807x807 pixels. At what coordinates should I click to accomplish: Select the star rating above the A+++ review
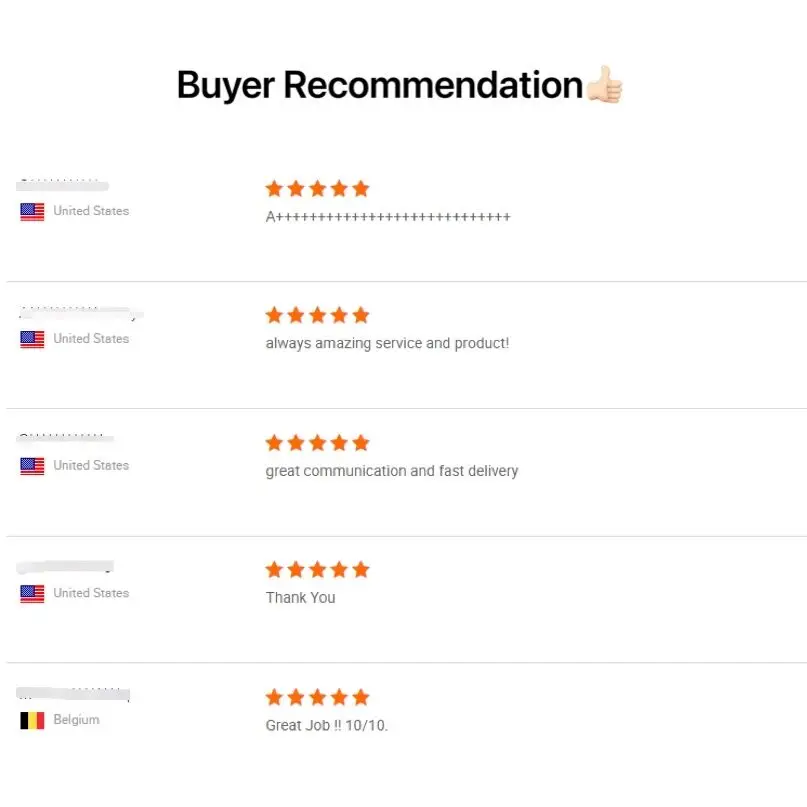[x=317, y=188]
